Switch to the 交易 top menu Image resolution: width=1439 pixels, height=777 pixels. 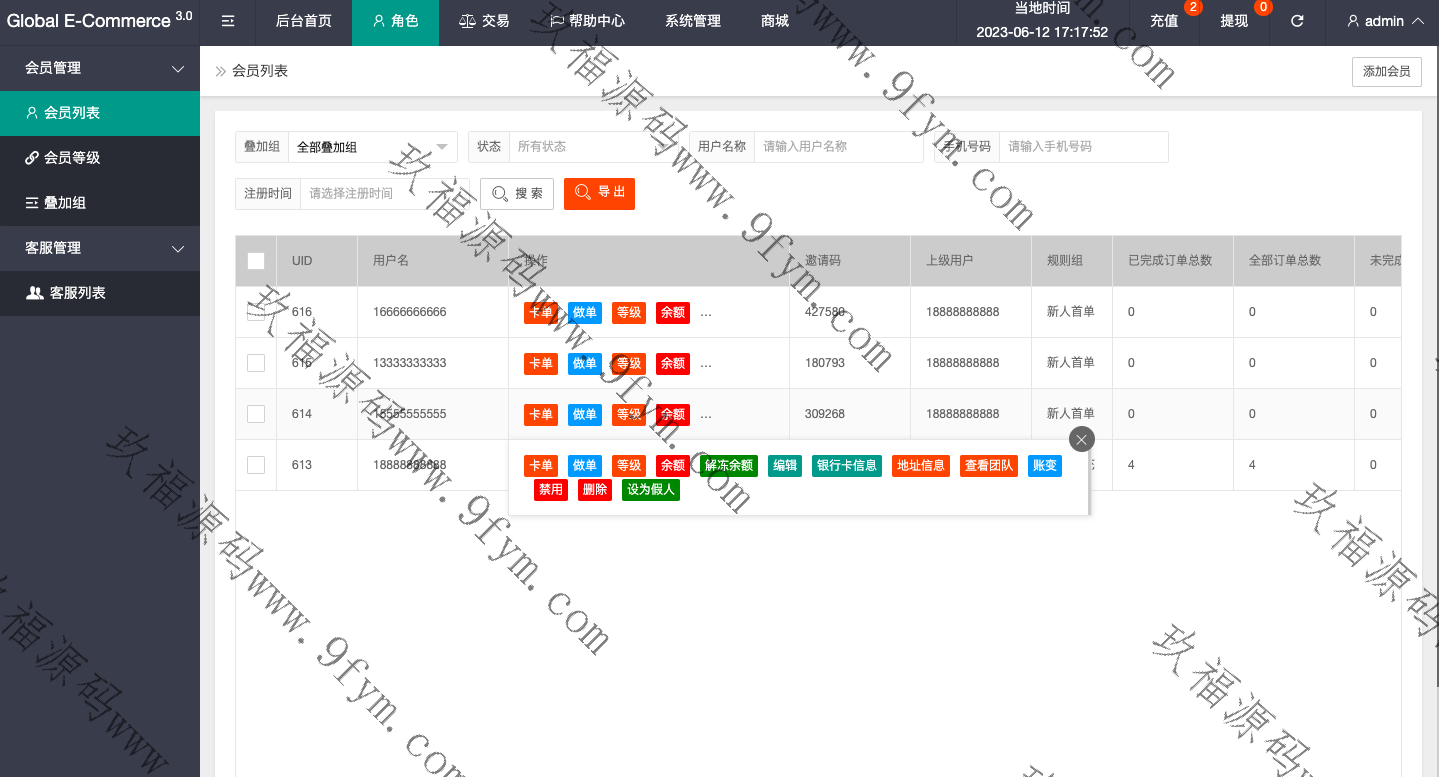484,21
